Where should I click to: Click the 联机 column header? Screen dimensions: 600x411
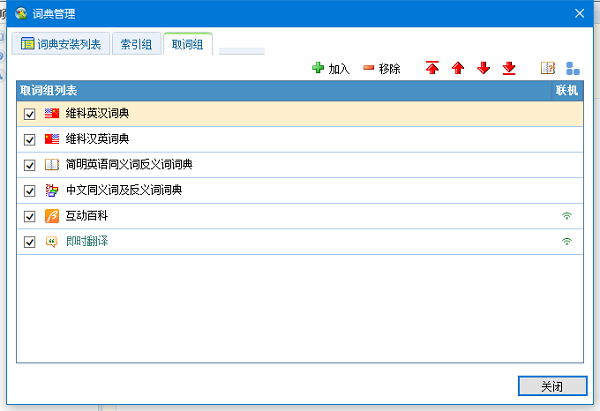tap(567, 90)
